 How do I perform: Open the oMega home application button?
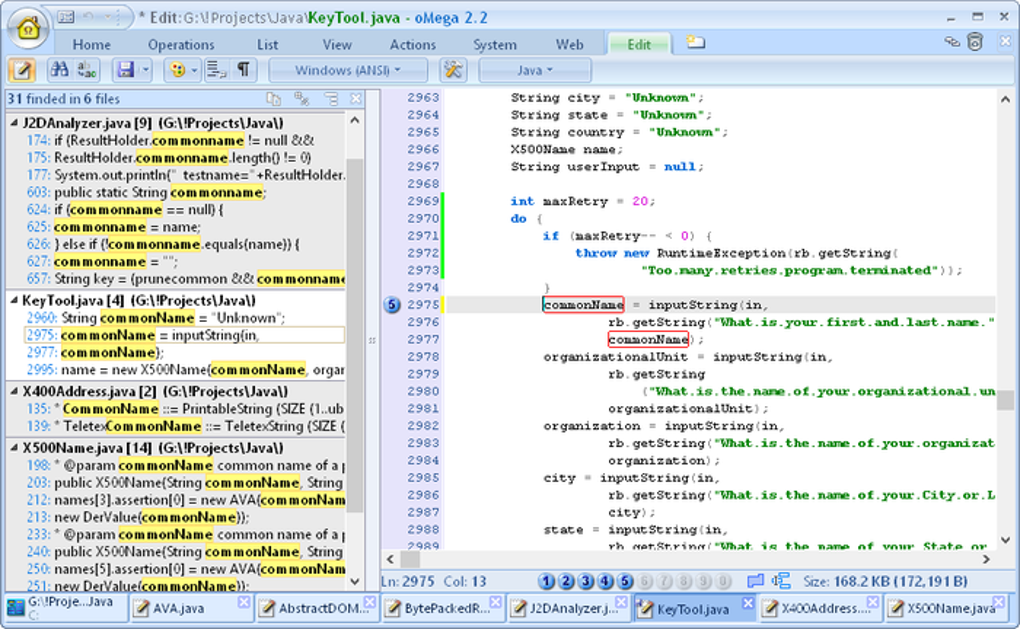tap(28, 29)
